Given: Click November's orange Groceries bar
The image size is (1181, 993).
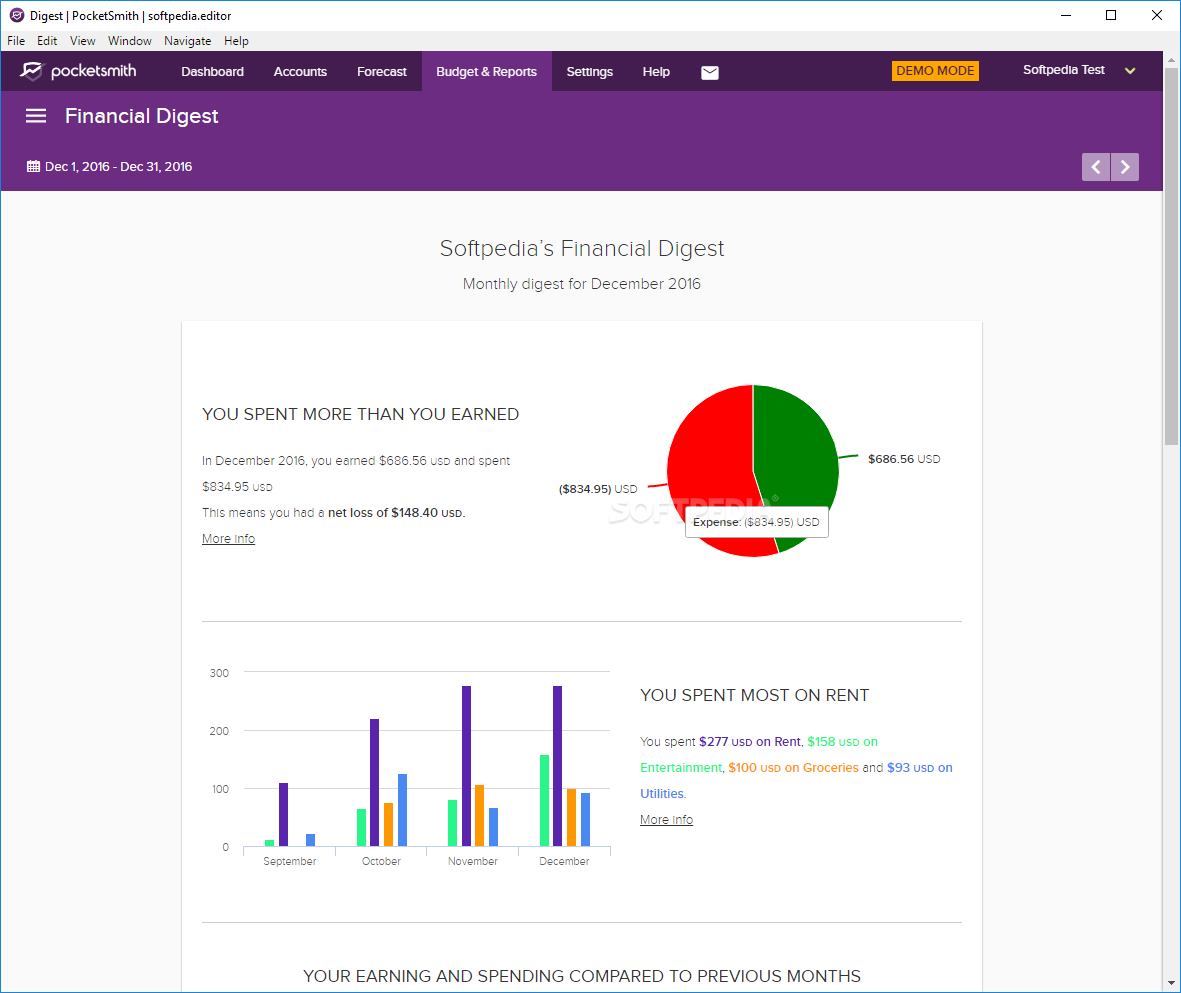Looking at the screenshot, I should pyautogui.click(x=480, y=815).
